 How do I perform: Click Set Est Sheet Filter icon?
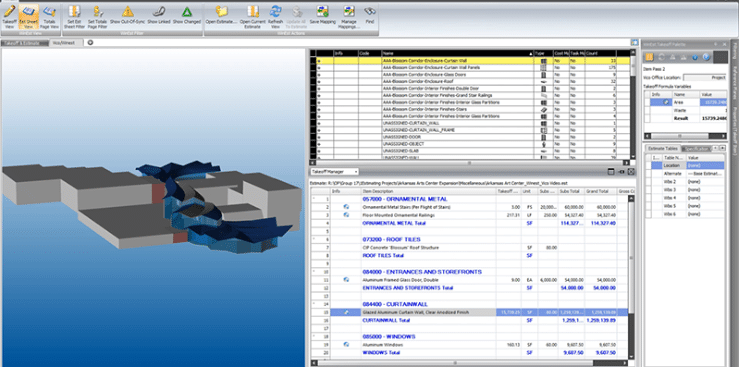pos(76,17)
